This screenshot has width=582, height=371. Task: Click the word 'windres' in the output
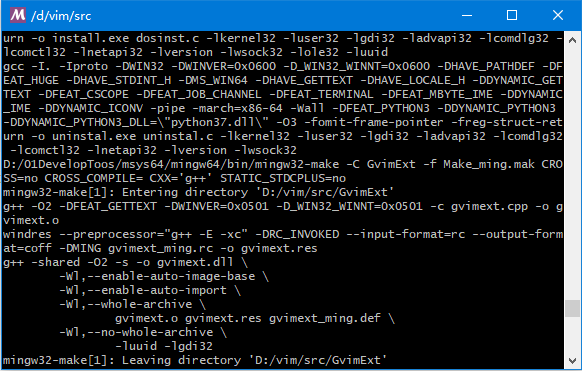click(27, 234)
